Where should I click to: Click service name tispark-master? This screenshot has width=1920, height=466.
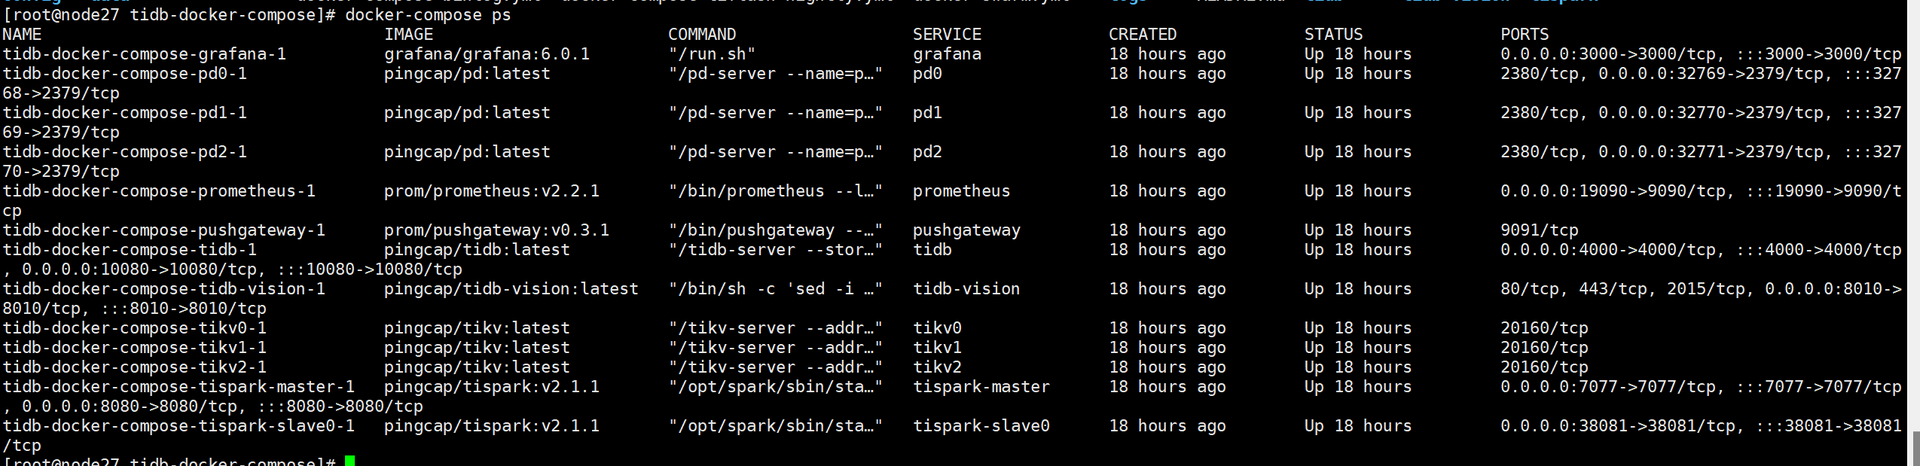982,387
